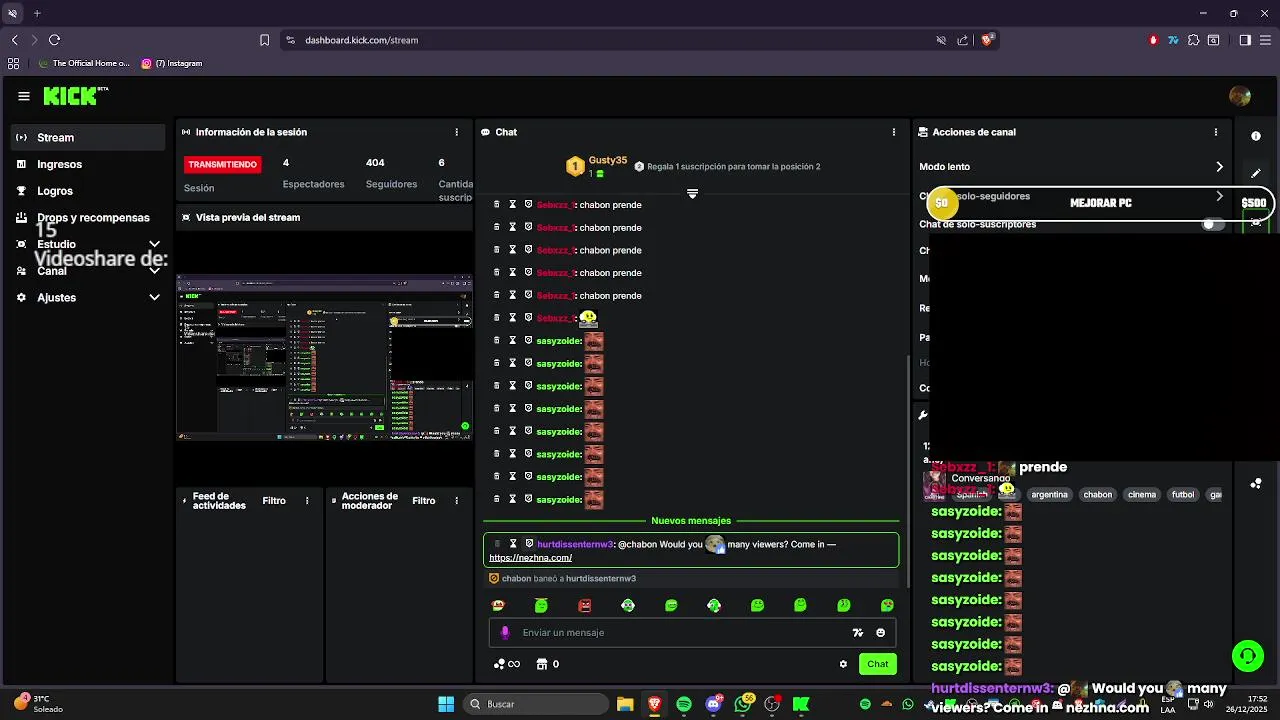Ban user on first 'chabon prende' message
The width and height of the screenshot is (1280, 720).
(529, 204)
